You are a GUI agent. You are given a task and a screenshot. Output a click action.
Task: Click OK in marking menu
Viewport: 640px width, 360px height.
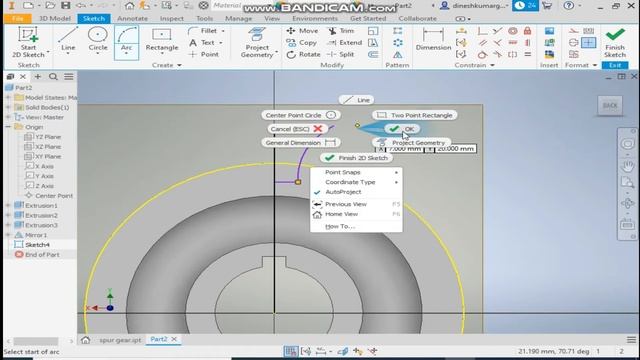pyautogui.click(x=402, y=129)
